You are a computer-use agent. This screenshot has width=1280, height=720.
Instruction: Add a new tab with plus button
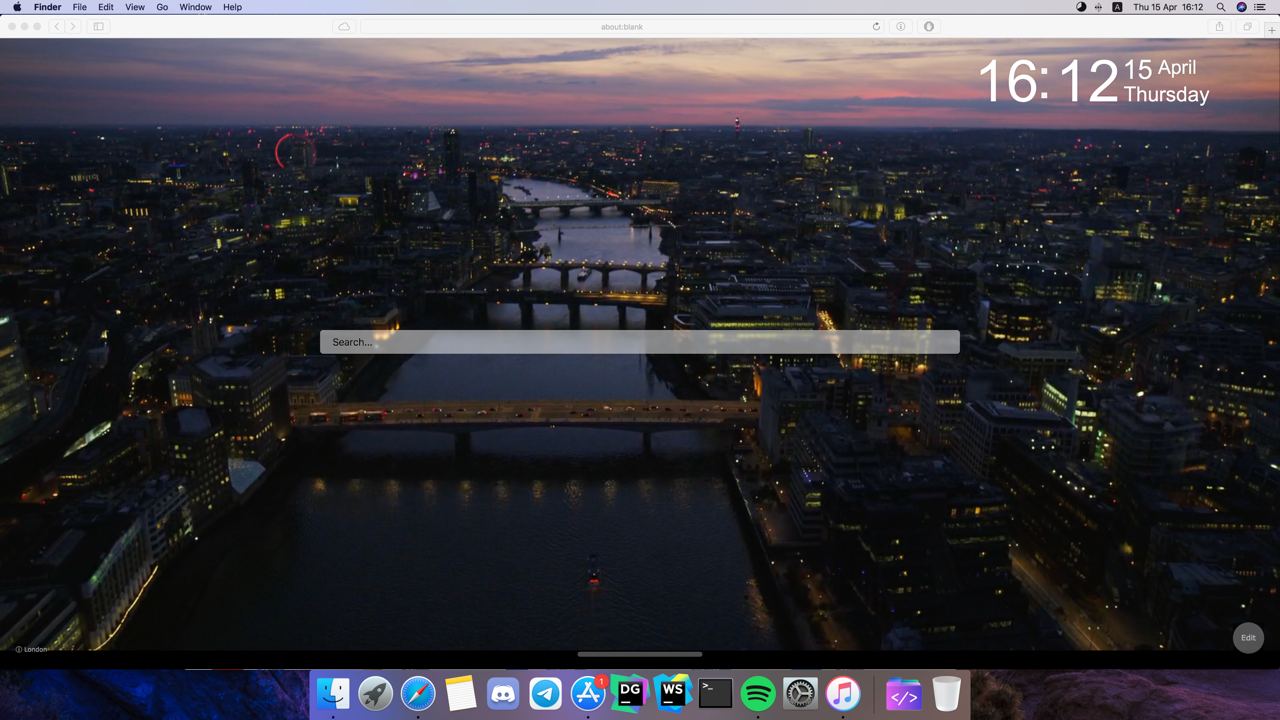click(x=1272, y=30)
